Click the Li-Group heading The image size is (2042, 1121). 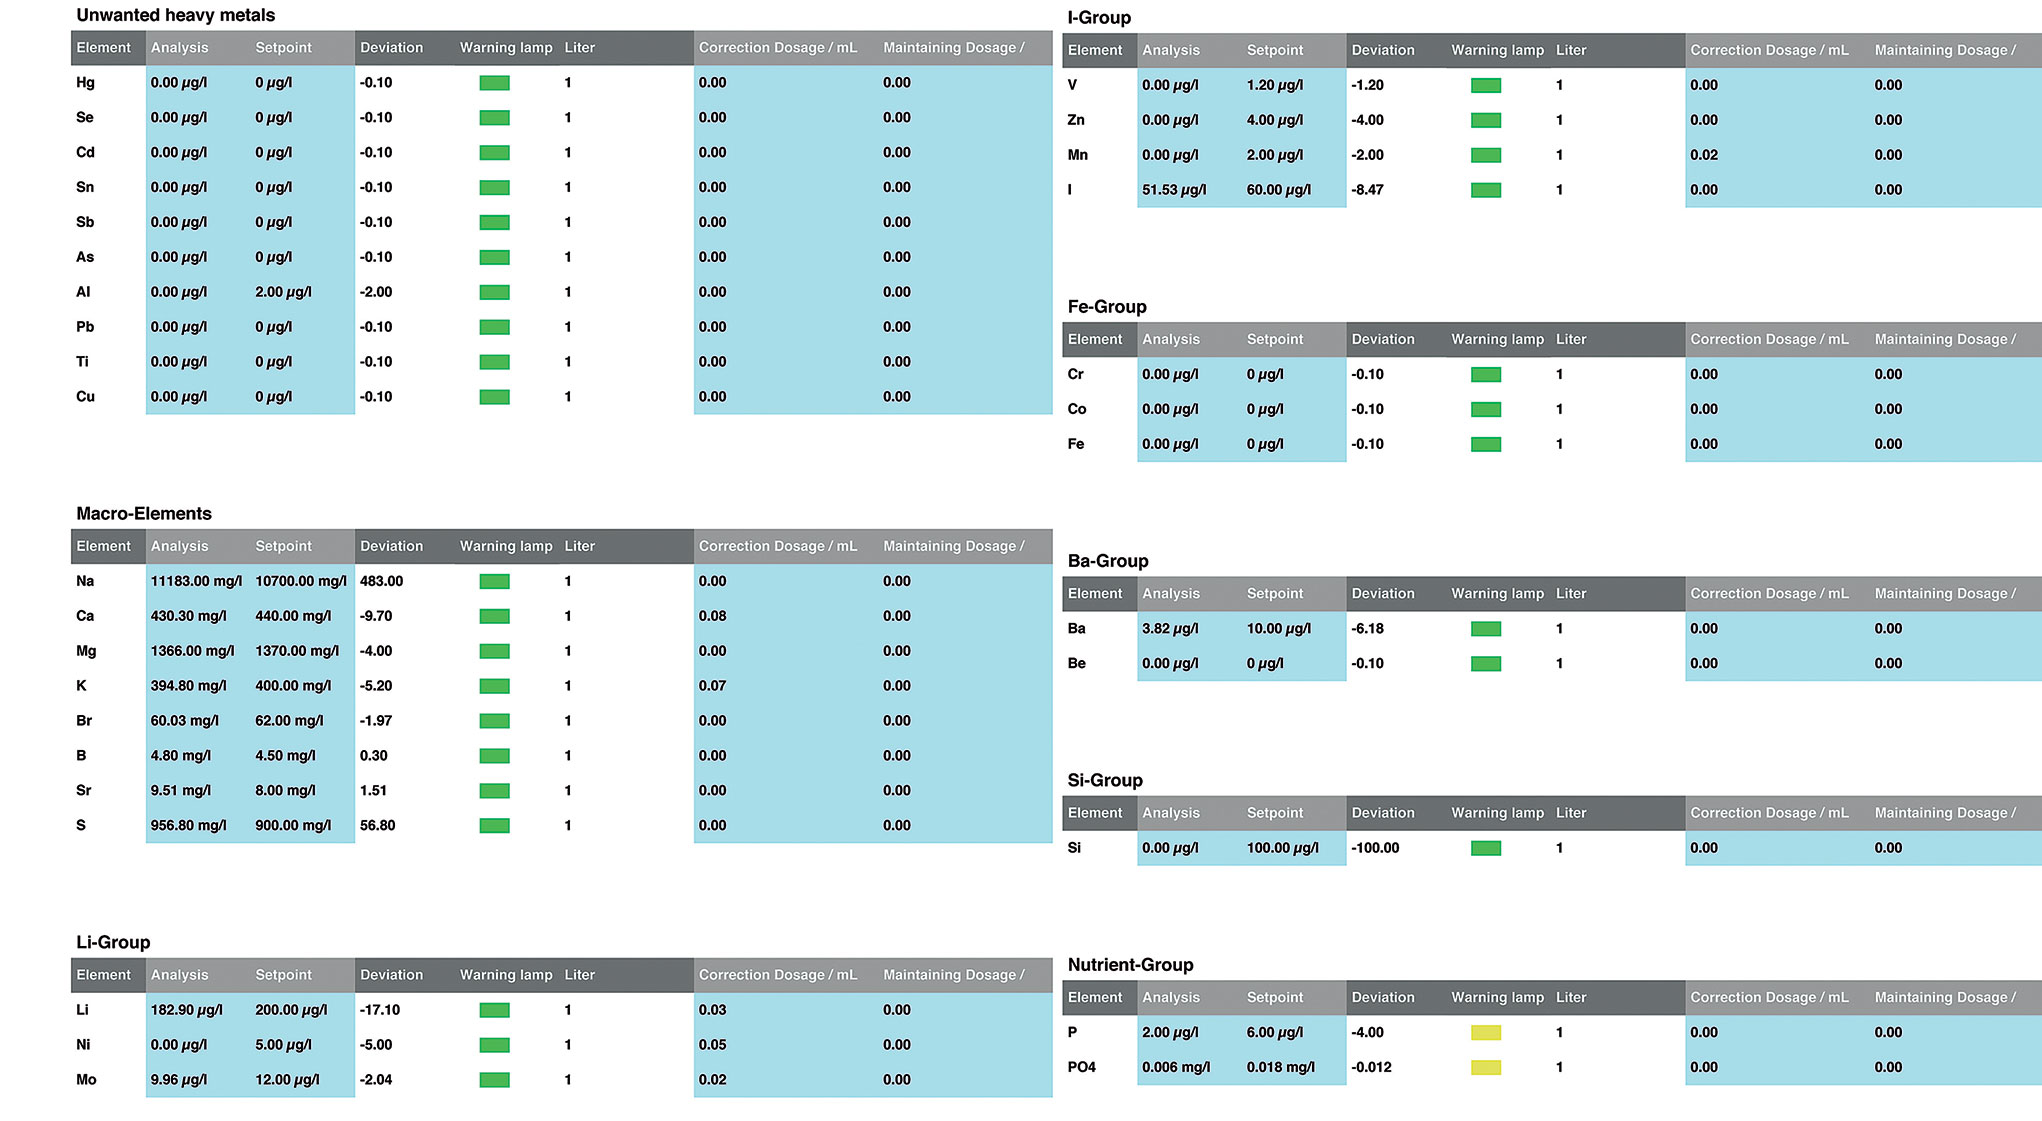(x=113, y=943)
